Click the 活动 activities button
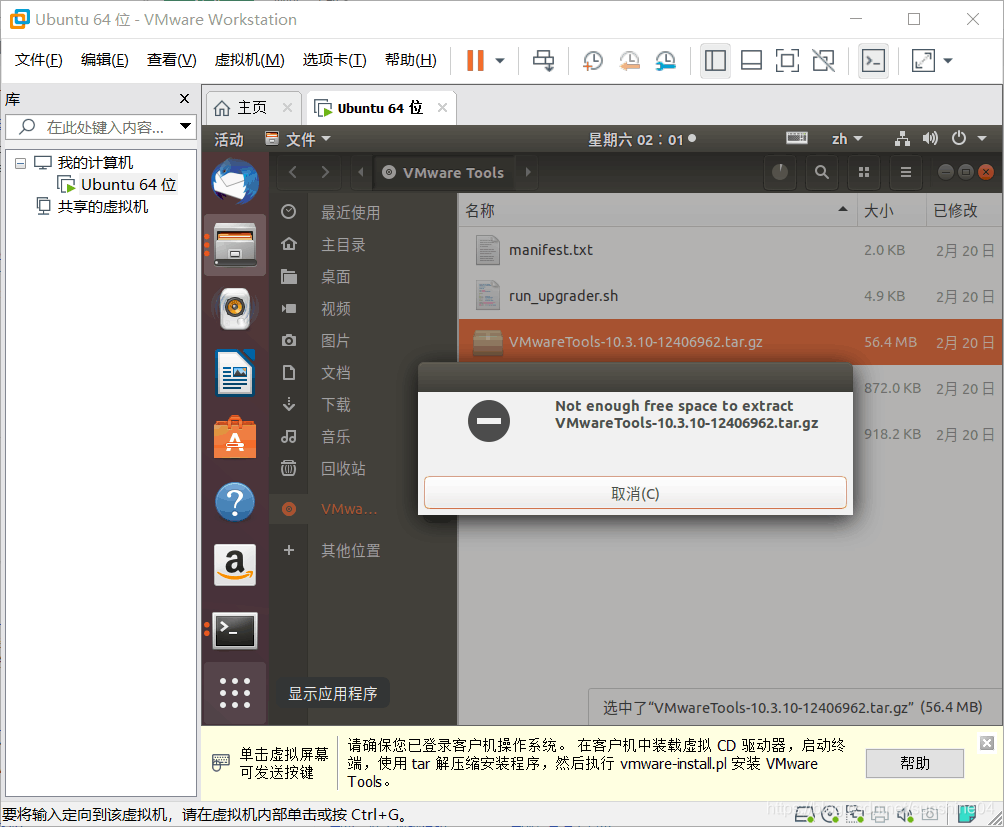The image size is (1004, 827). 229,139
